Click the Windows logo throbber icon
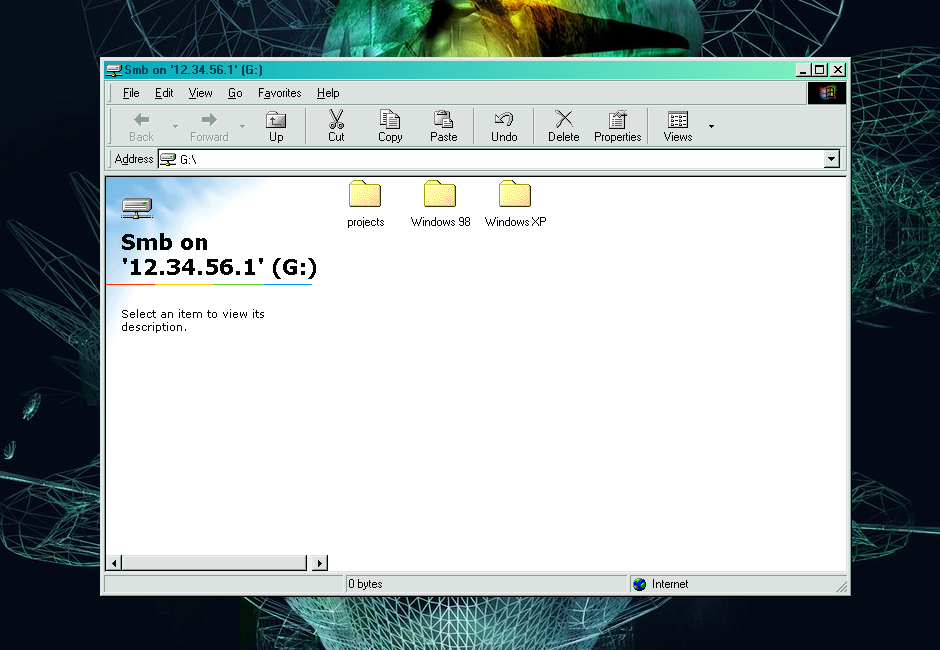Viewport: 940px width, 650px height. 827,93
